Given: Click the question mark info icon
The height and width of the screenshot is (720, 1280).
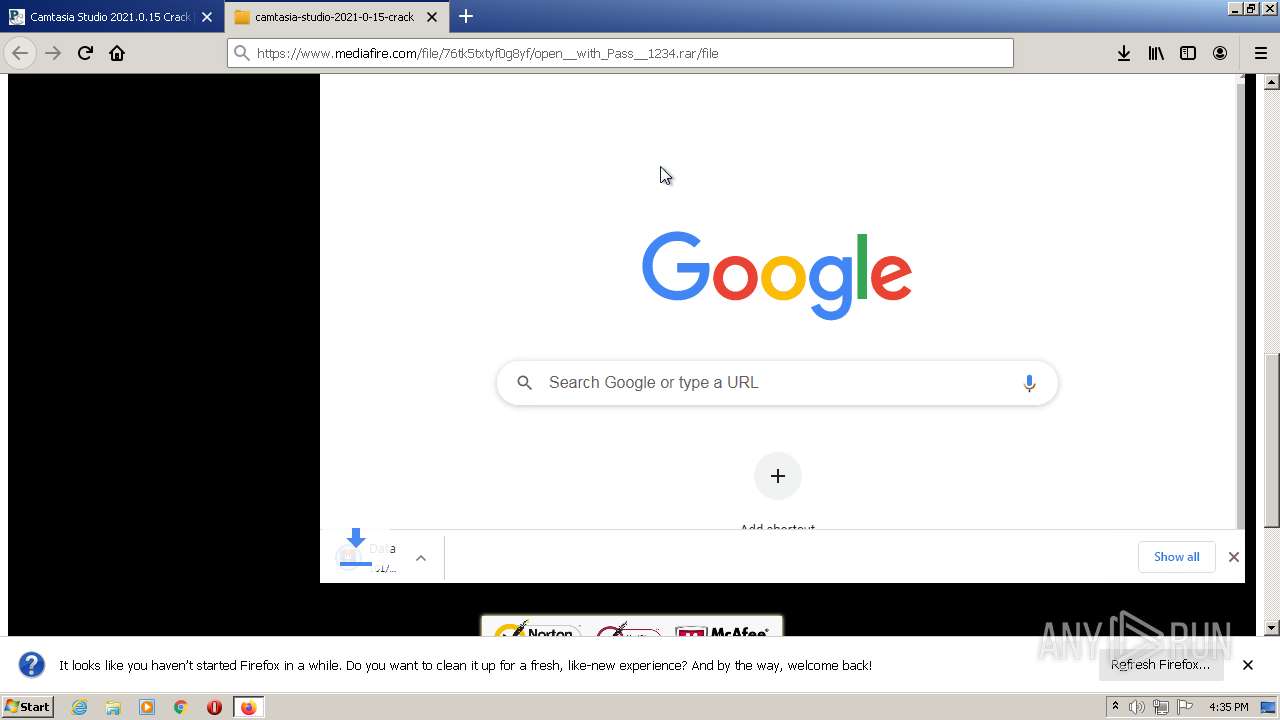Looking at the screenshot, I should (32, 665).
